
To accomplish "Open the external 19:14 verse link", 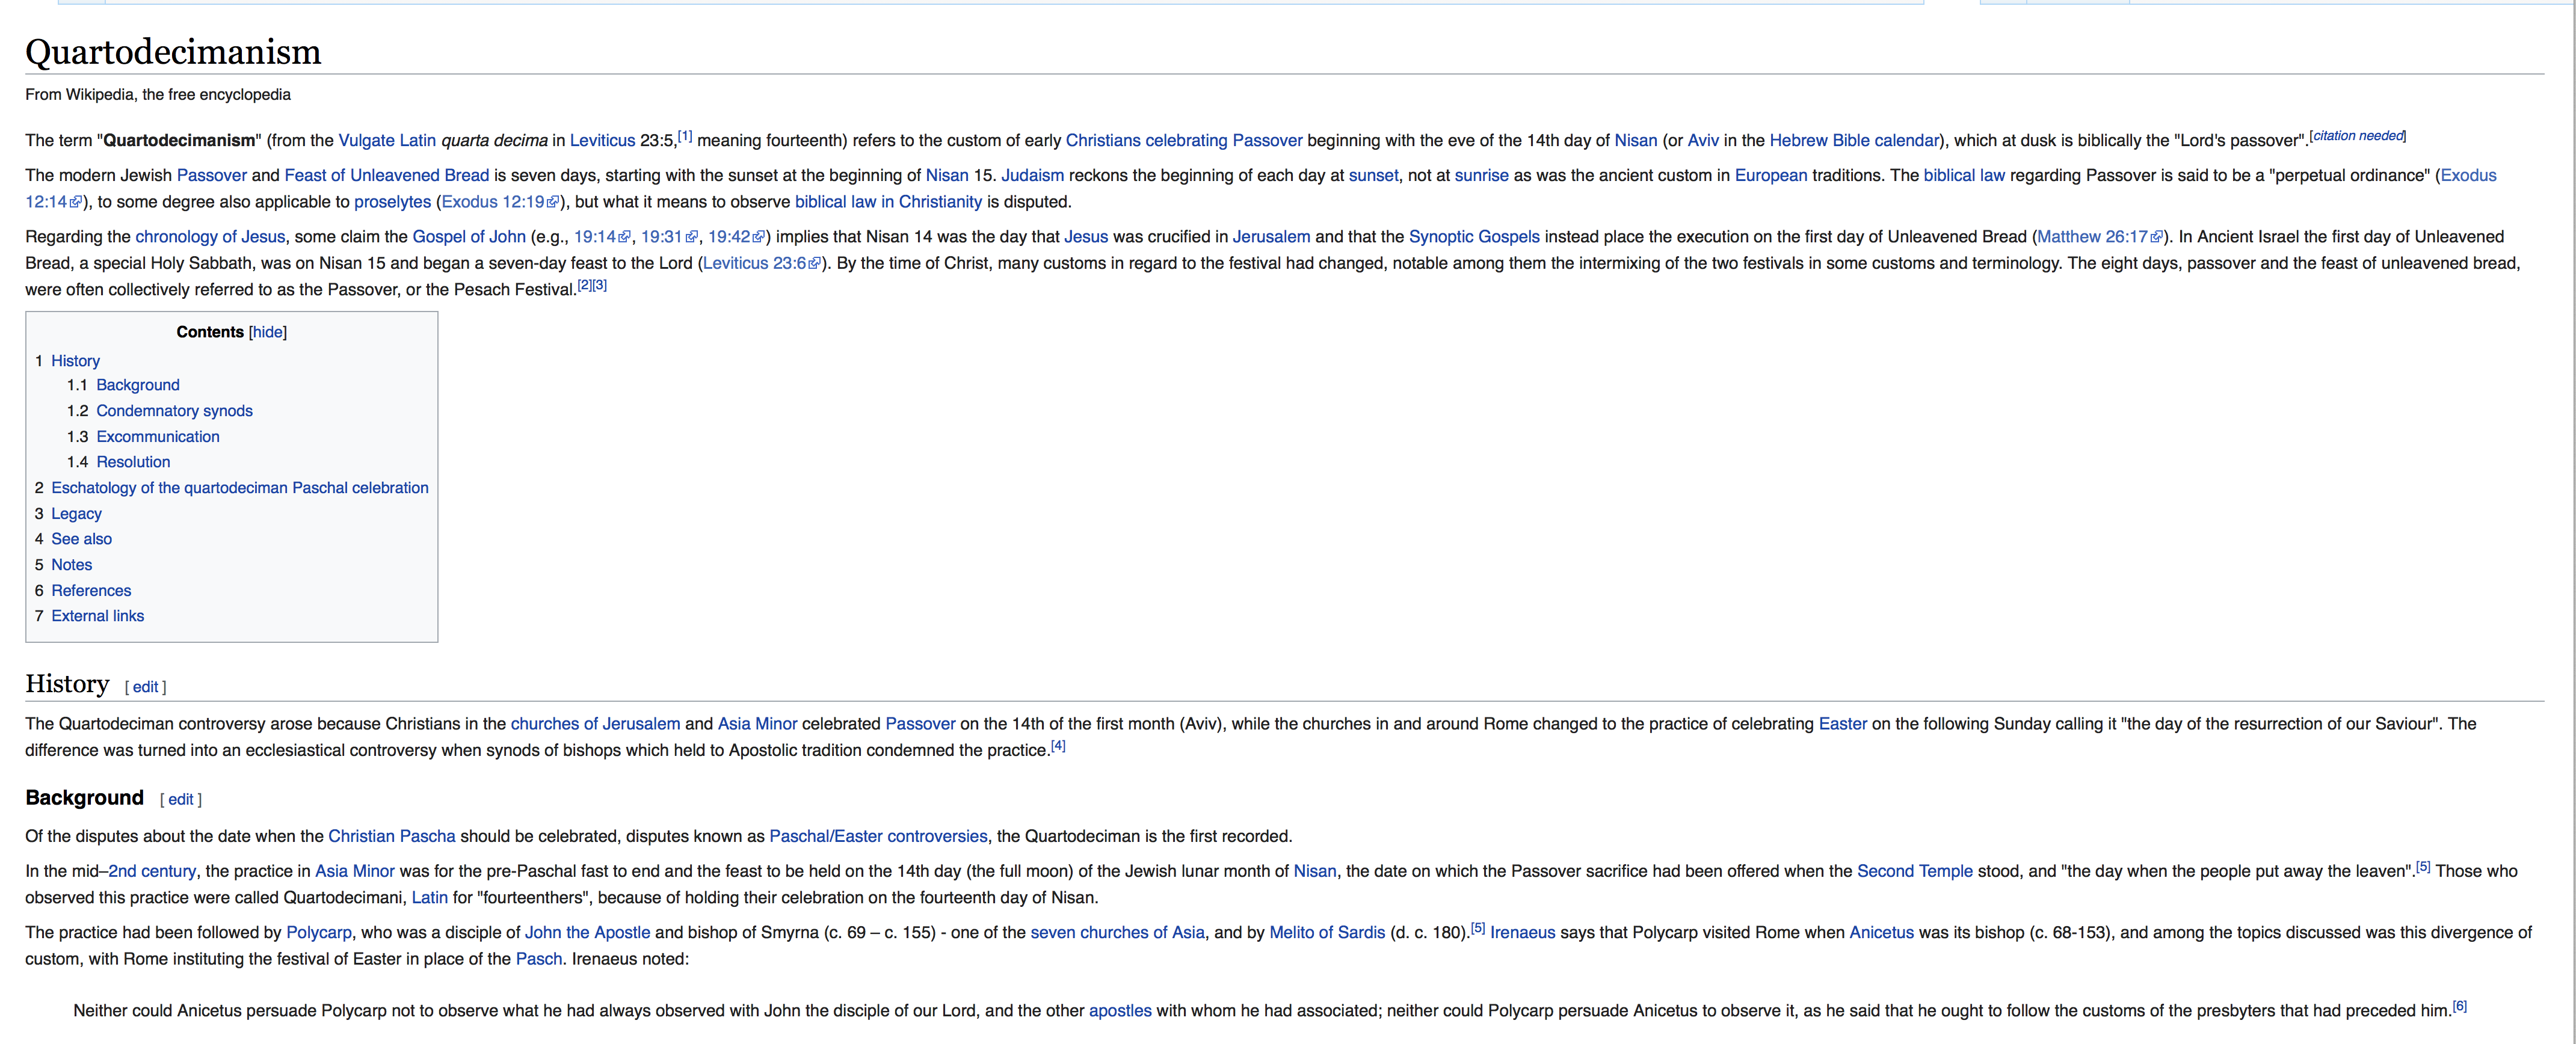I will 602,237.
